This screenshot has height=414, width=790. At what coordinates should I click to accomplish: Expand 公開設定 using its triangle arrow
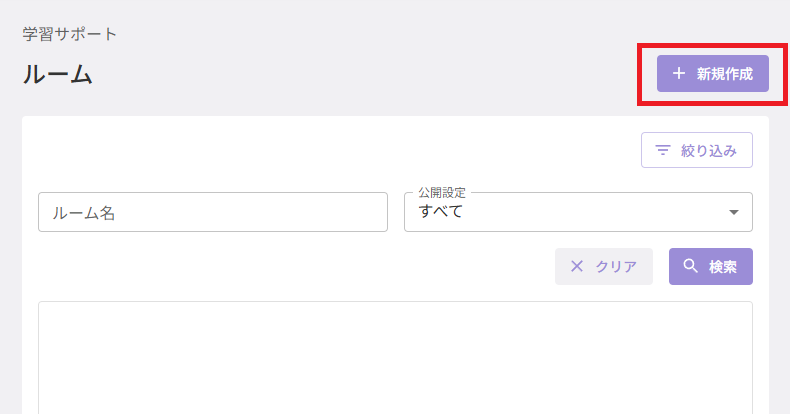(x=734, y=212)
